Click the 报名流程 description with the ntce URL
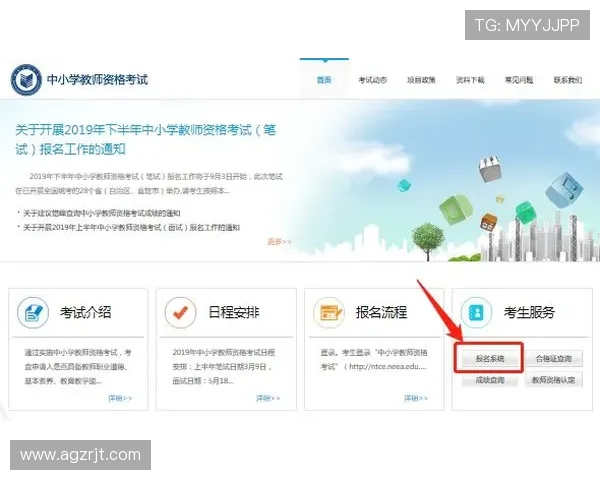Screen dimensions: 600x480 (374, 359)
